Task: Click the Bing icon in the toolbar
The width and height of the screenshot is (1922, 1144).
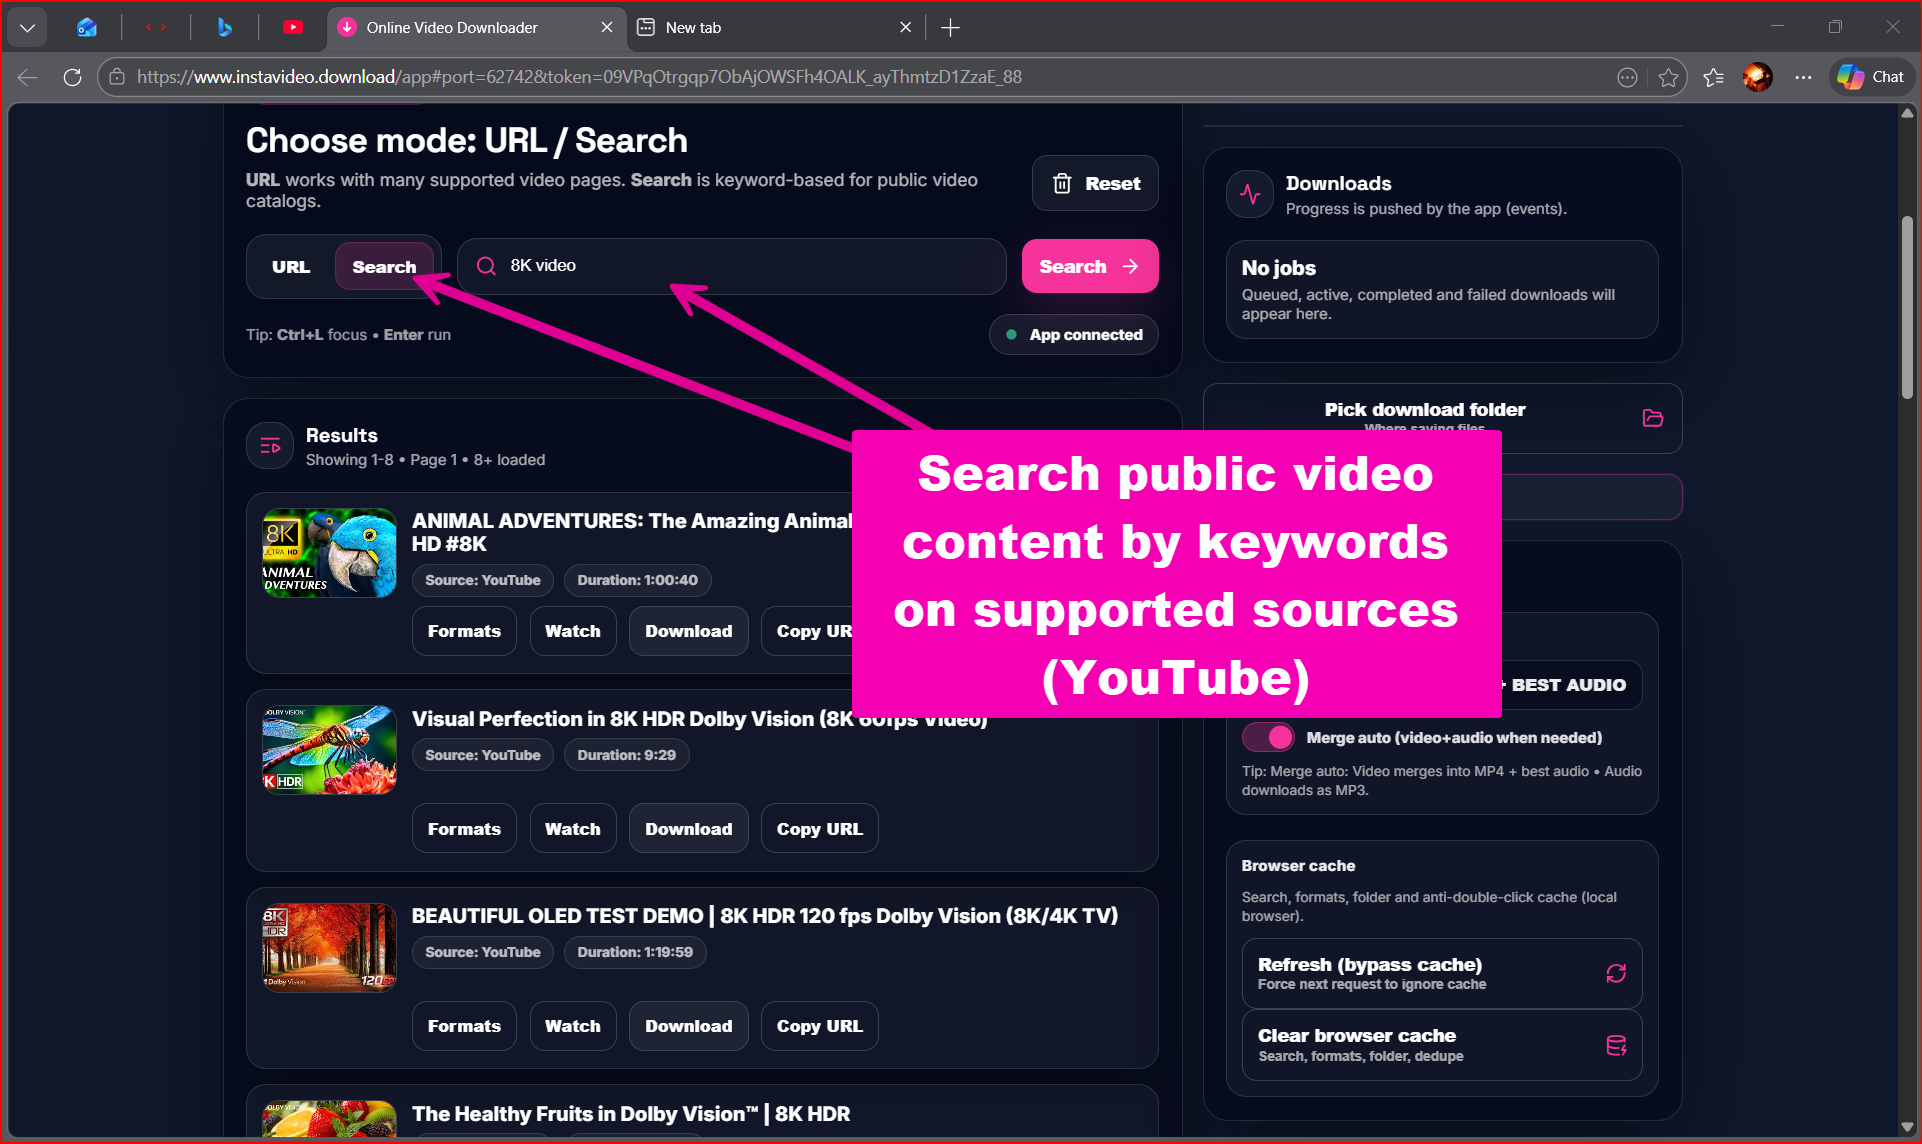Action: click(x=222, y=27)
